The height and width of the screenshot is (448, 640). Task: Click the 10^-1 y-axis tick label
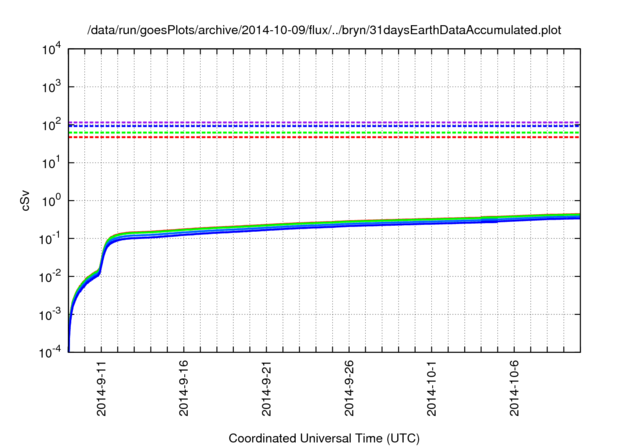50,238
